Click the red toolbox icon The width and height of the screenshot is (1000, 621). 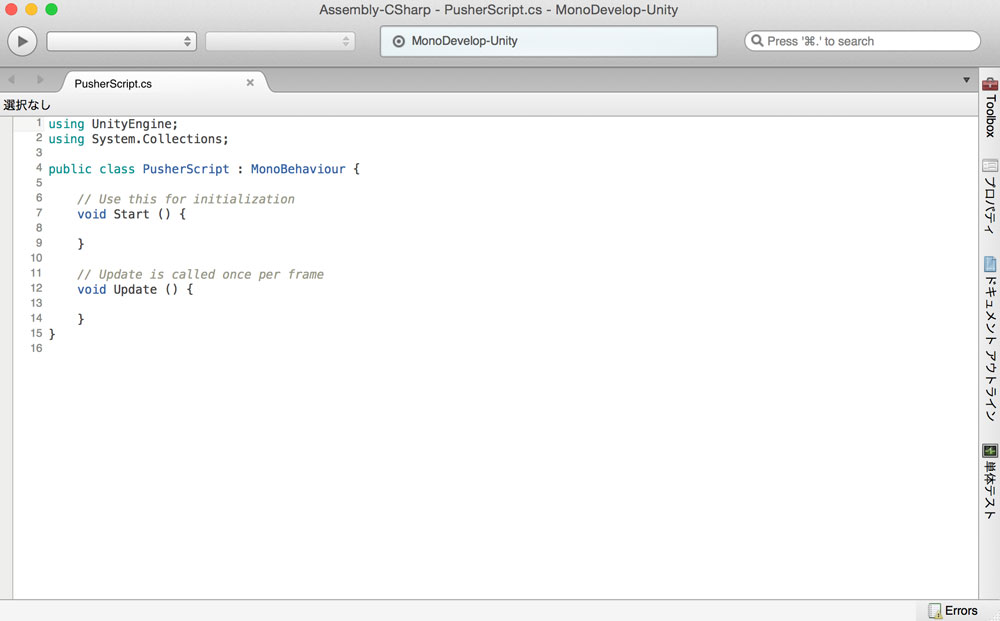990,84
